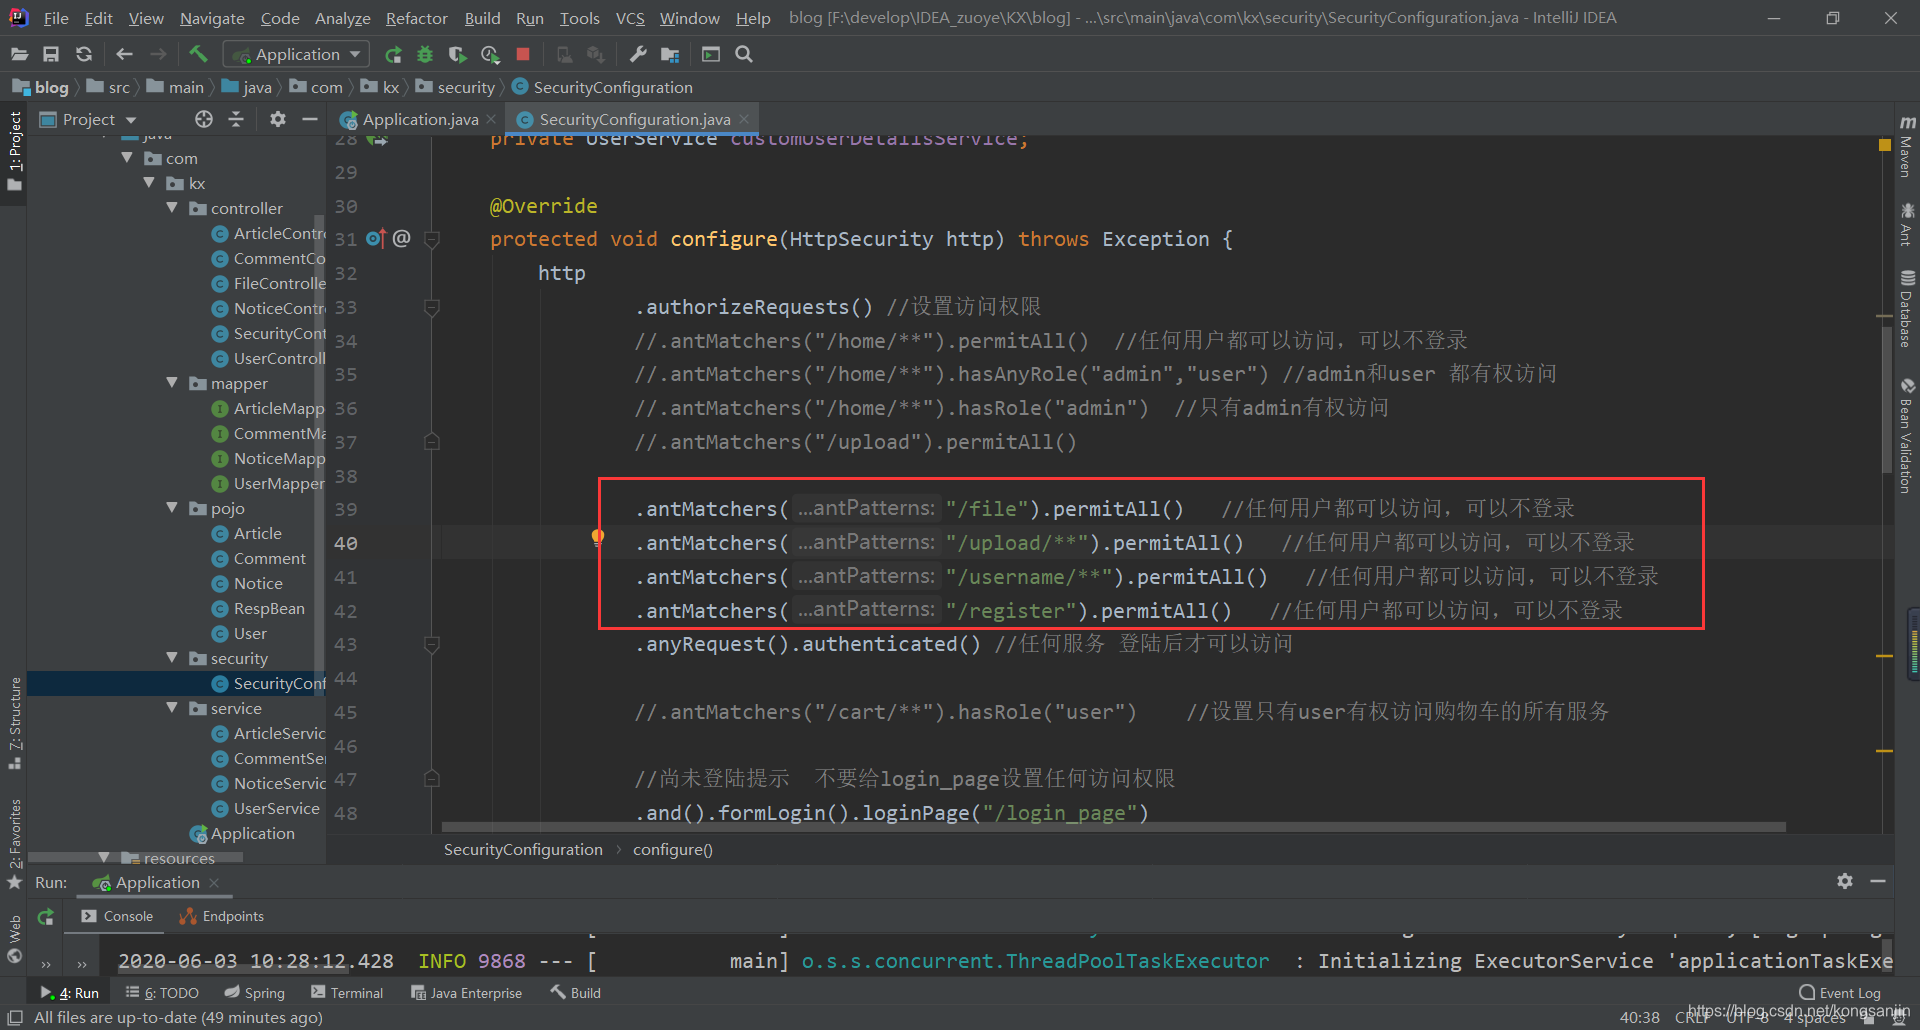Open Project Structure toolbar icon

click(670, 54)
